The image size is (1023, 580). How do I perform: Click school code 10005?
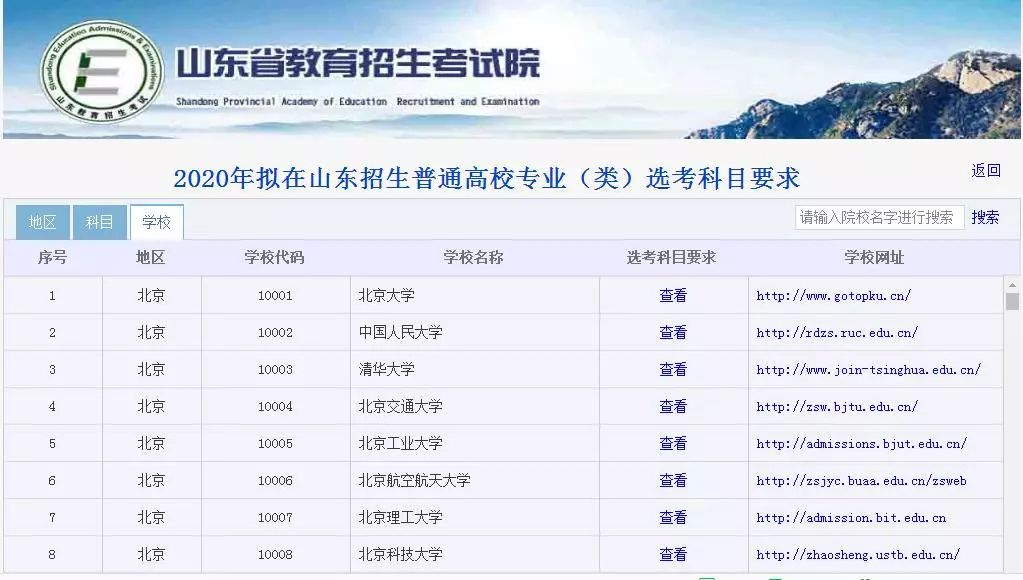(275, 444)
